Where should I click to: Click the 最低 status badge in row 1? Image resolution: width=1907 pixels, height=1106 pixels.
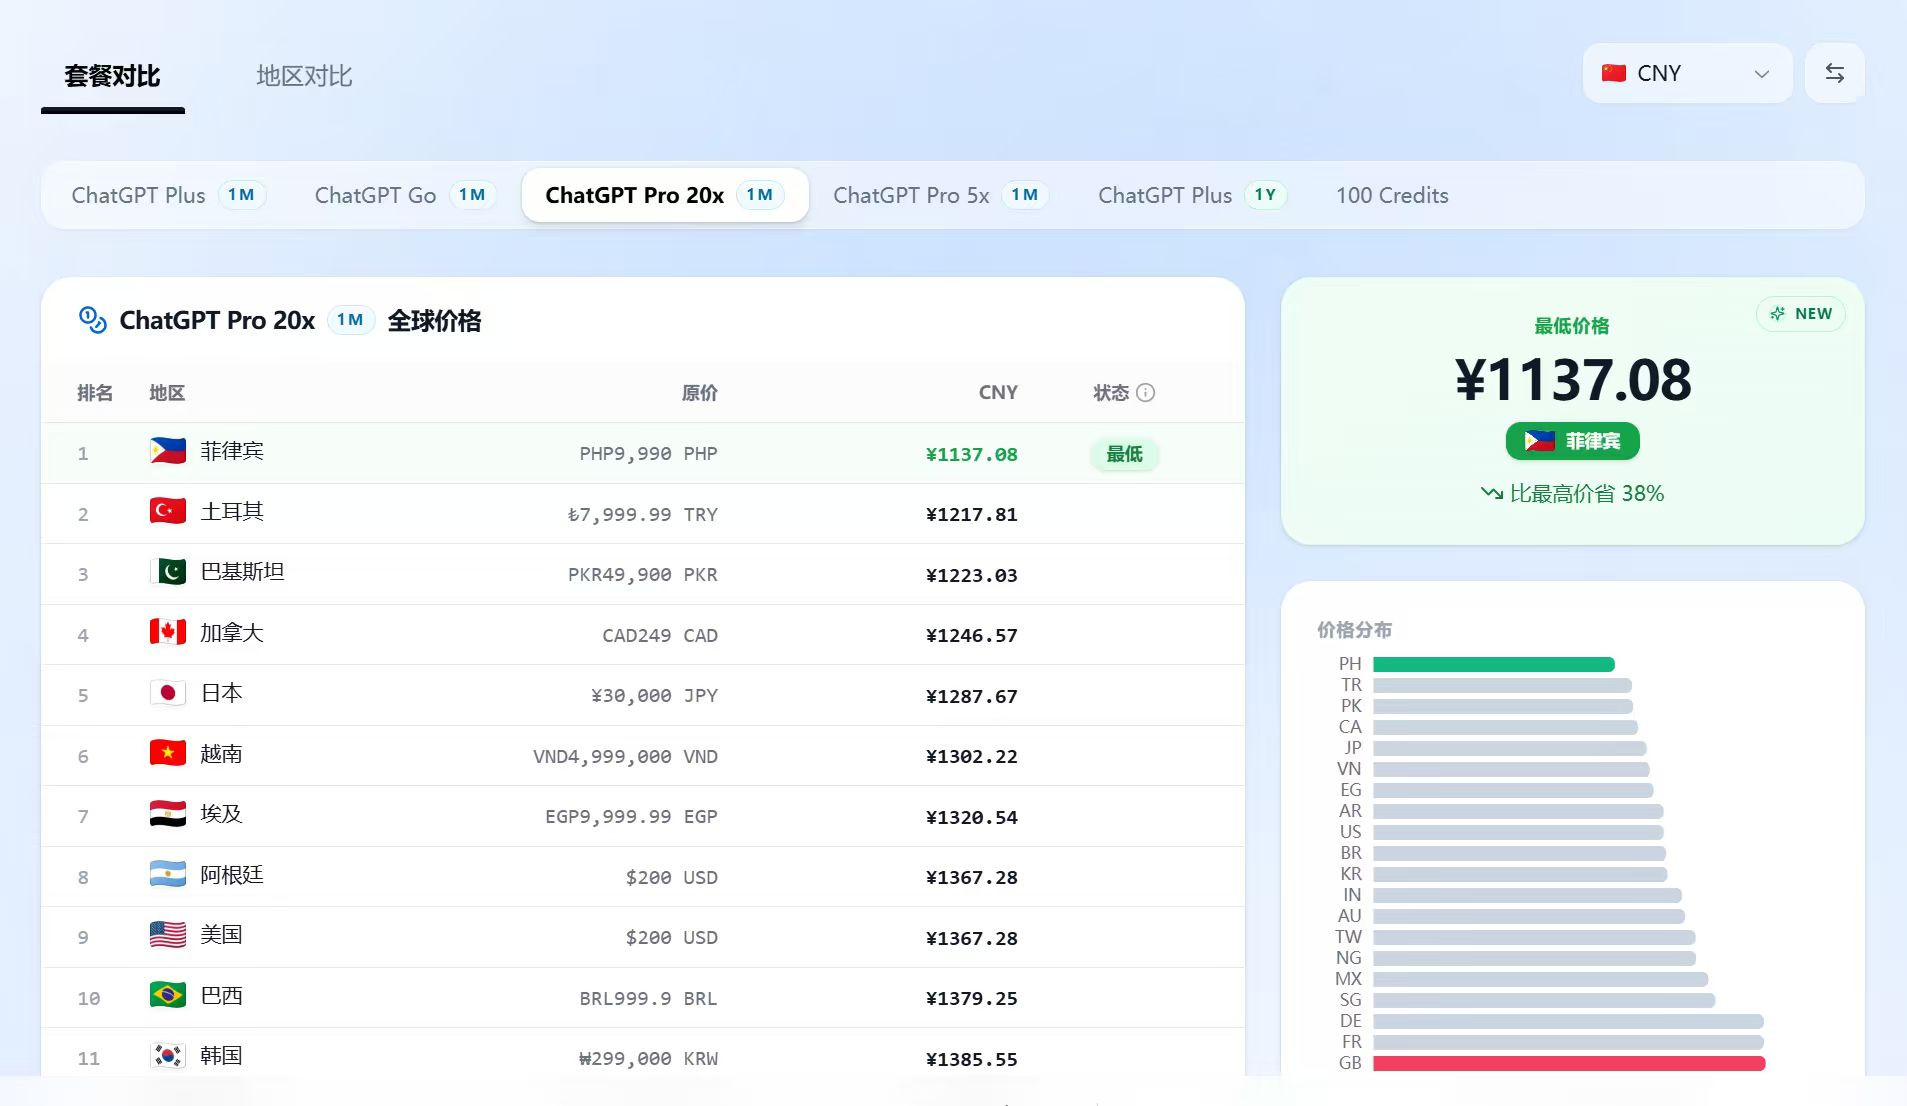coord(1124,454)
